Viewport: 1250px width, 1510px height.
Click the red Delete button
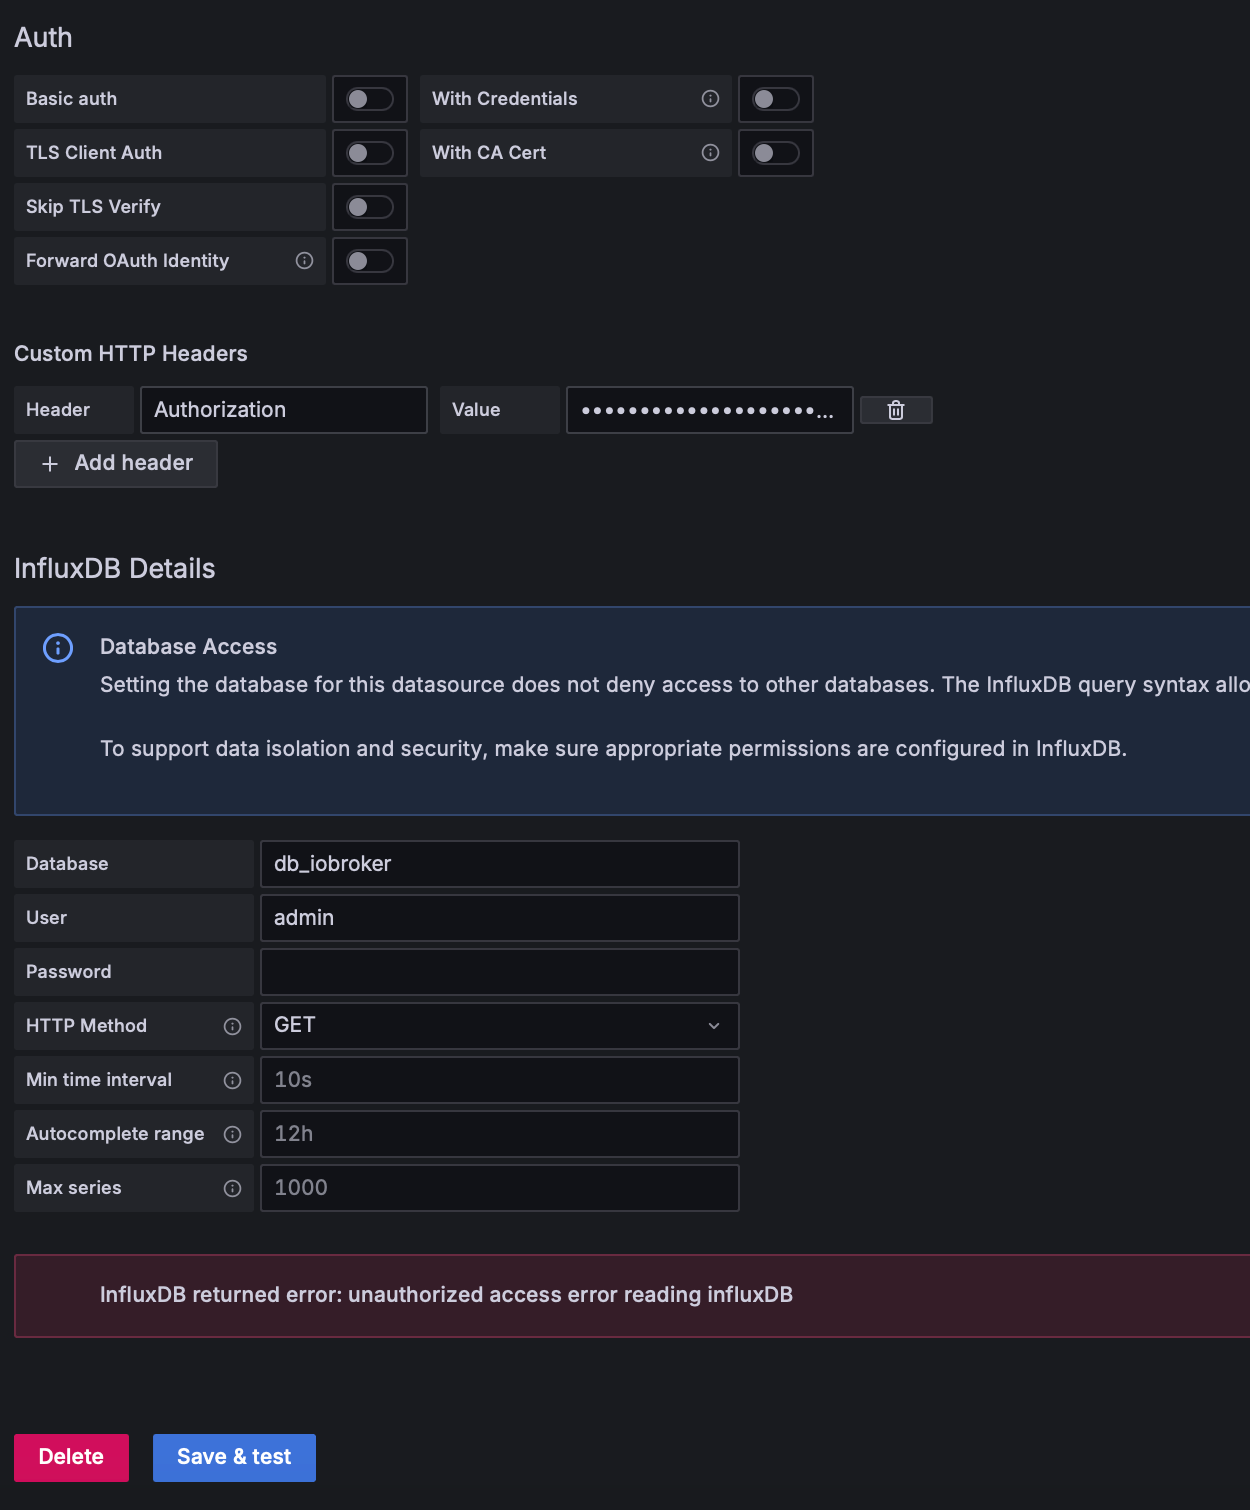71,1457
